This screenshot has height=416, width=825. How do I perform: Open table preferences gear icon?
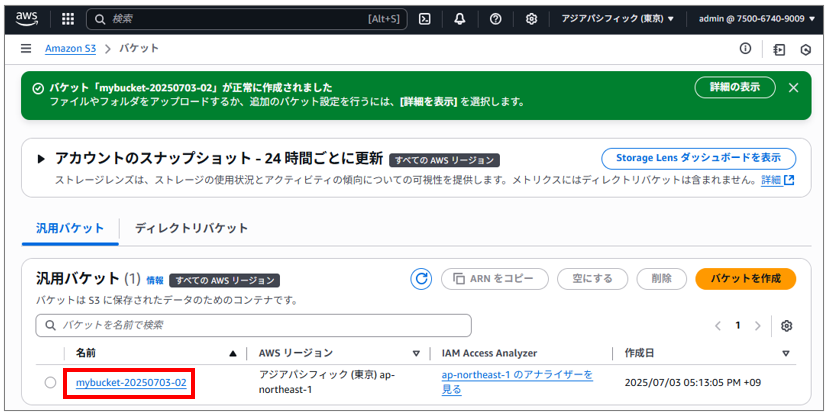coord(787,326)
